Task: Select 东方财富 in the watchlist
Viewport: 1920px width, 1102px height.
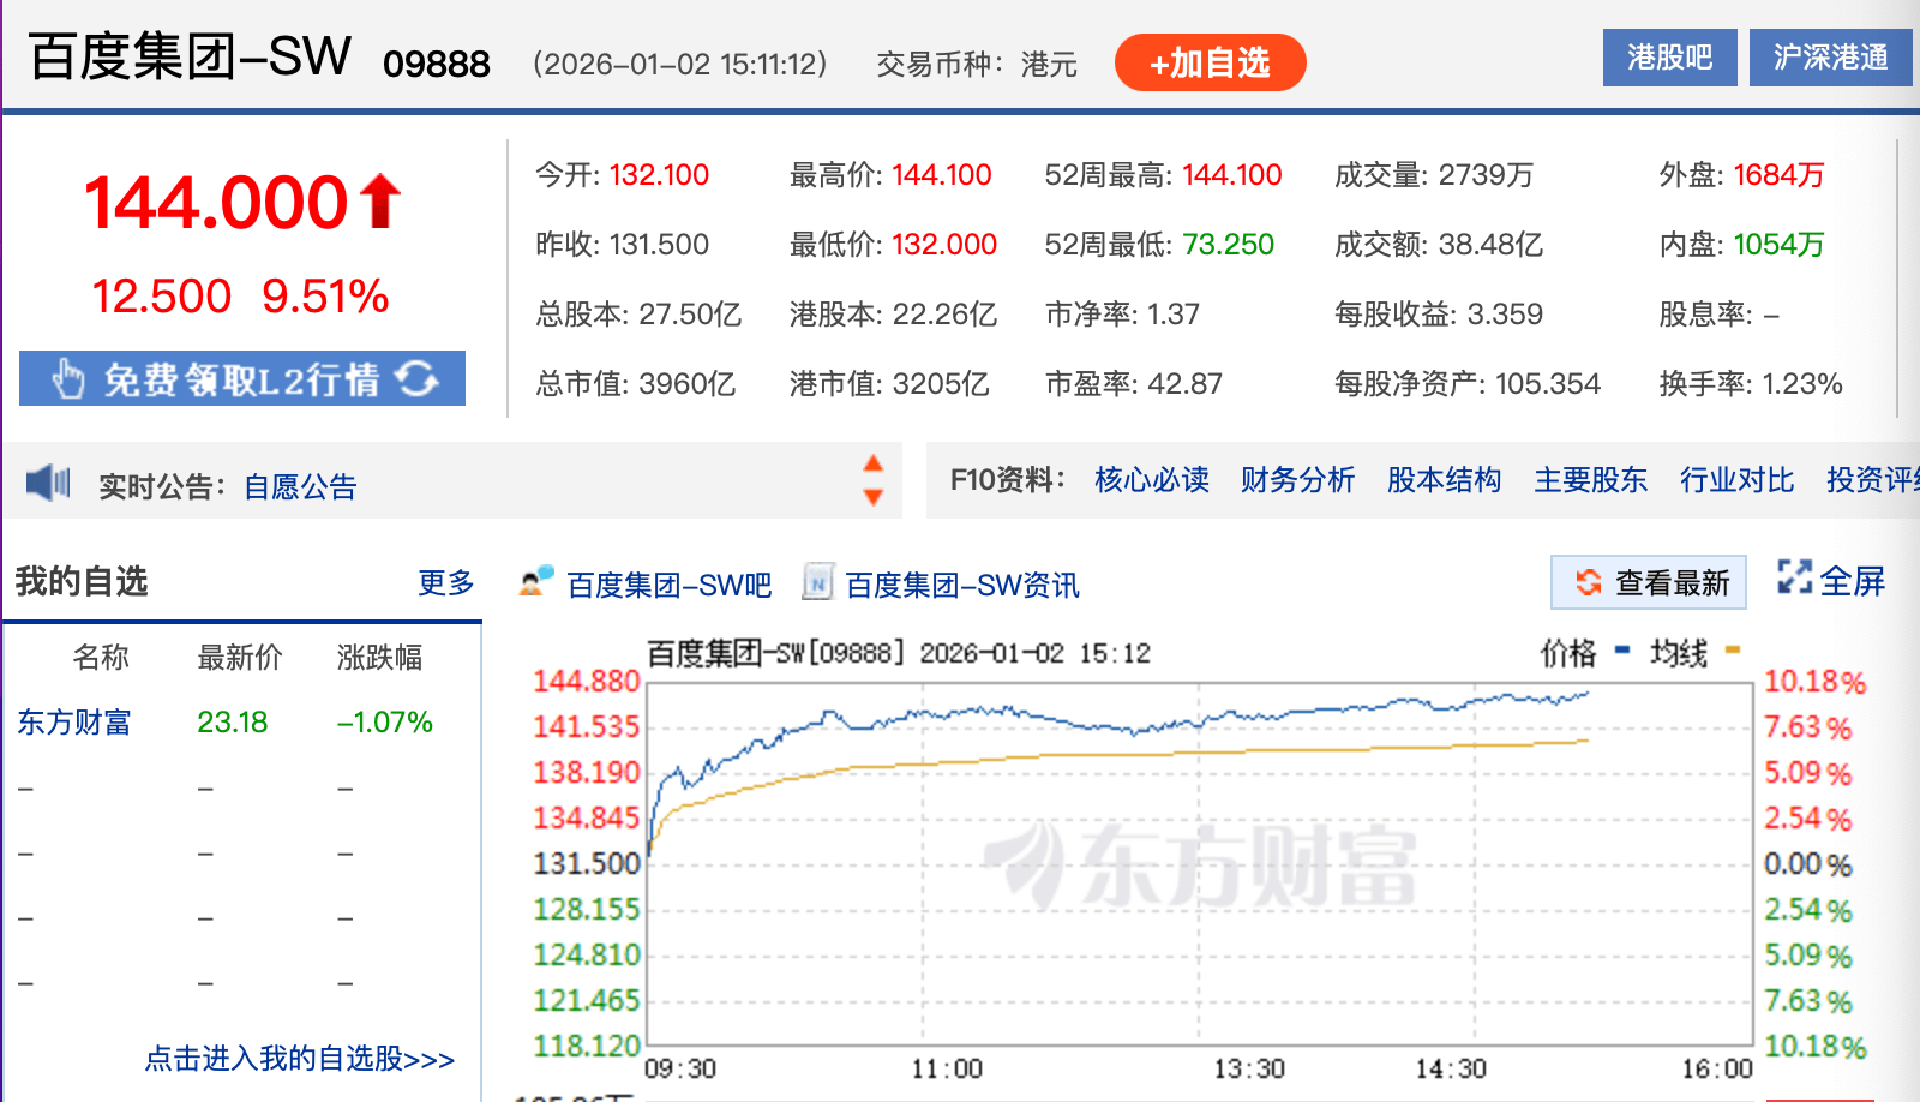Action: (74, 722)
